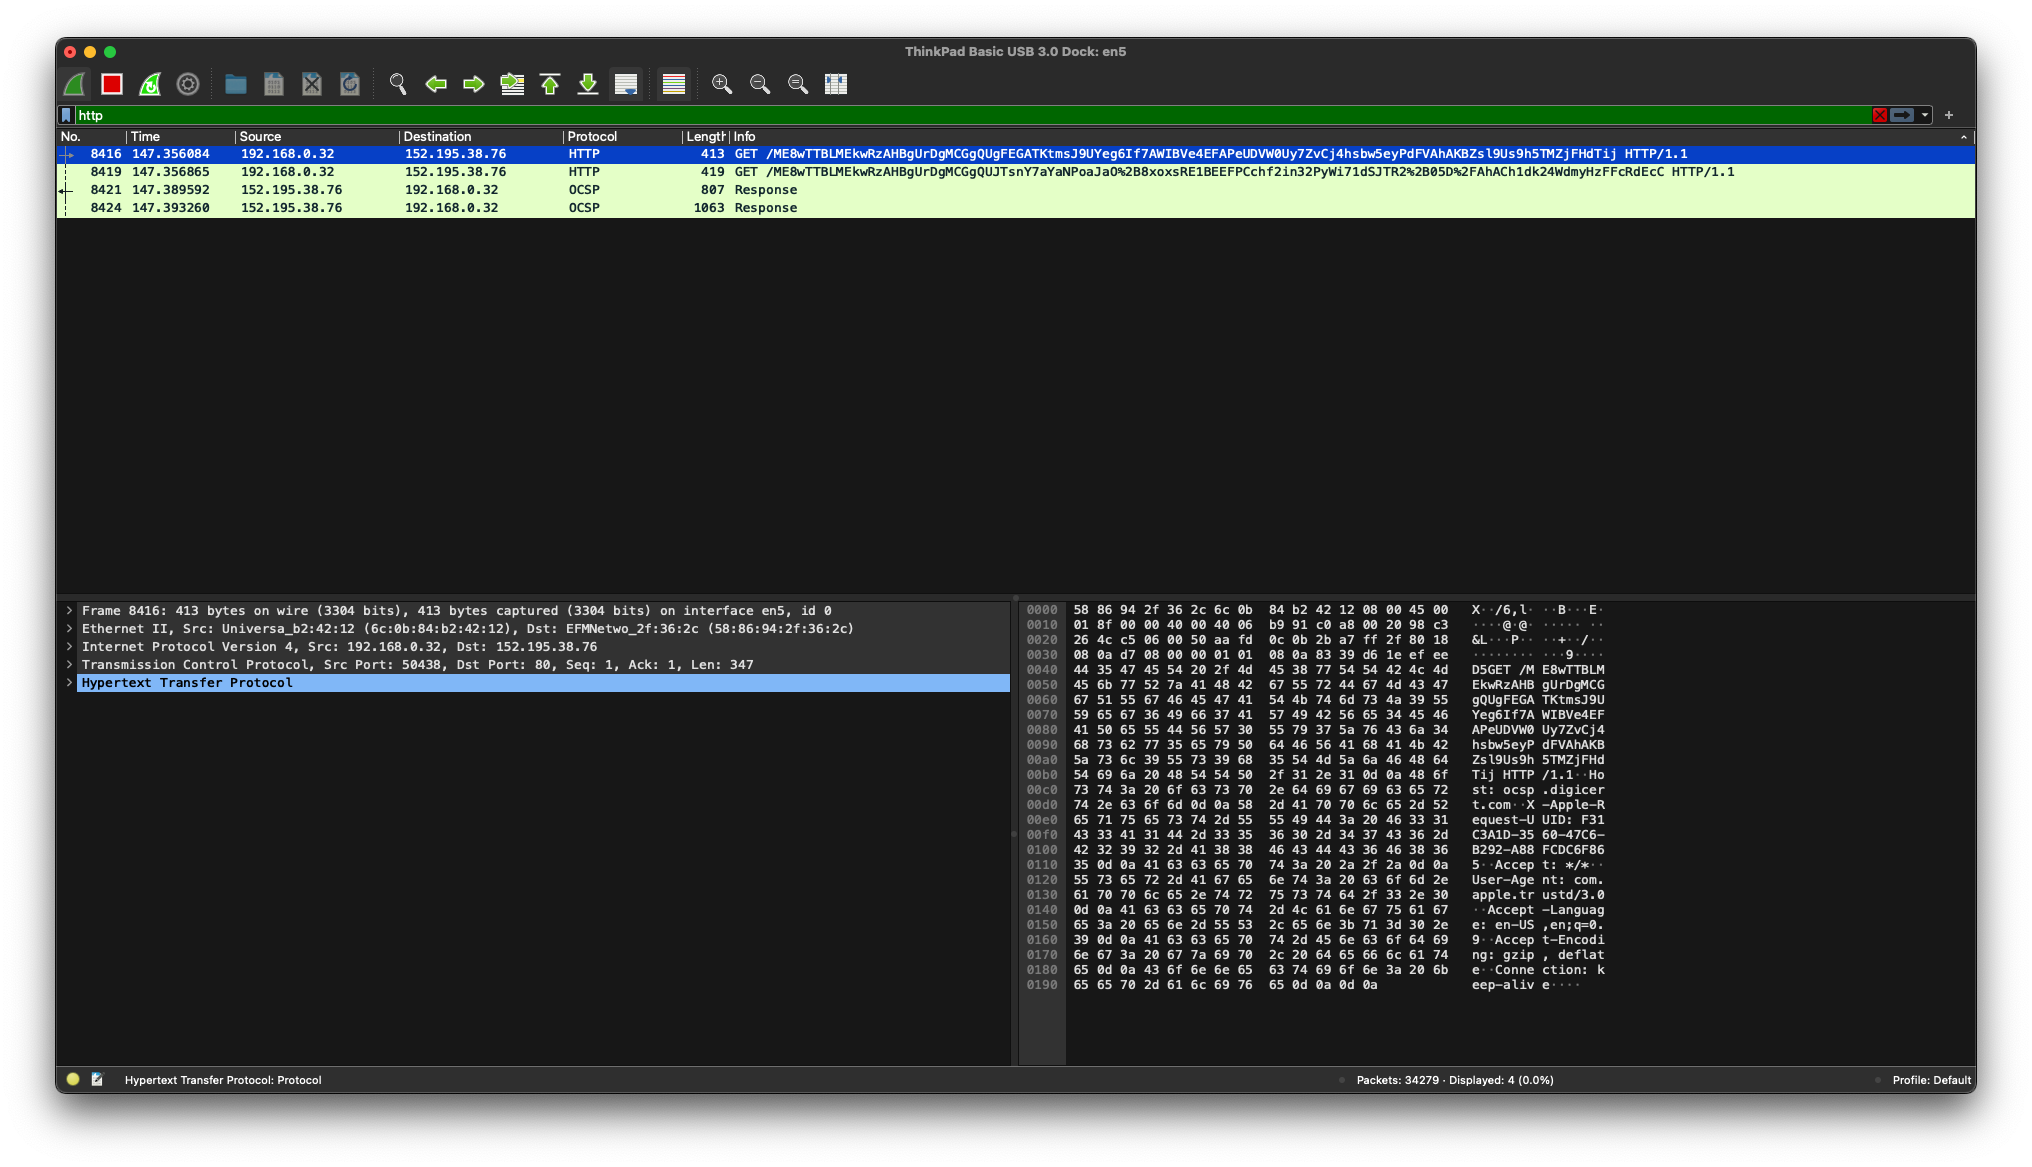The image size is (2032, 1167).
Task: Sort packets by Protocol column
Action: tap(592, 136)
